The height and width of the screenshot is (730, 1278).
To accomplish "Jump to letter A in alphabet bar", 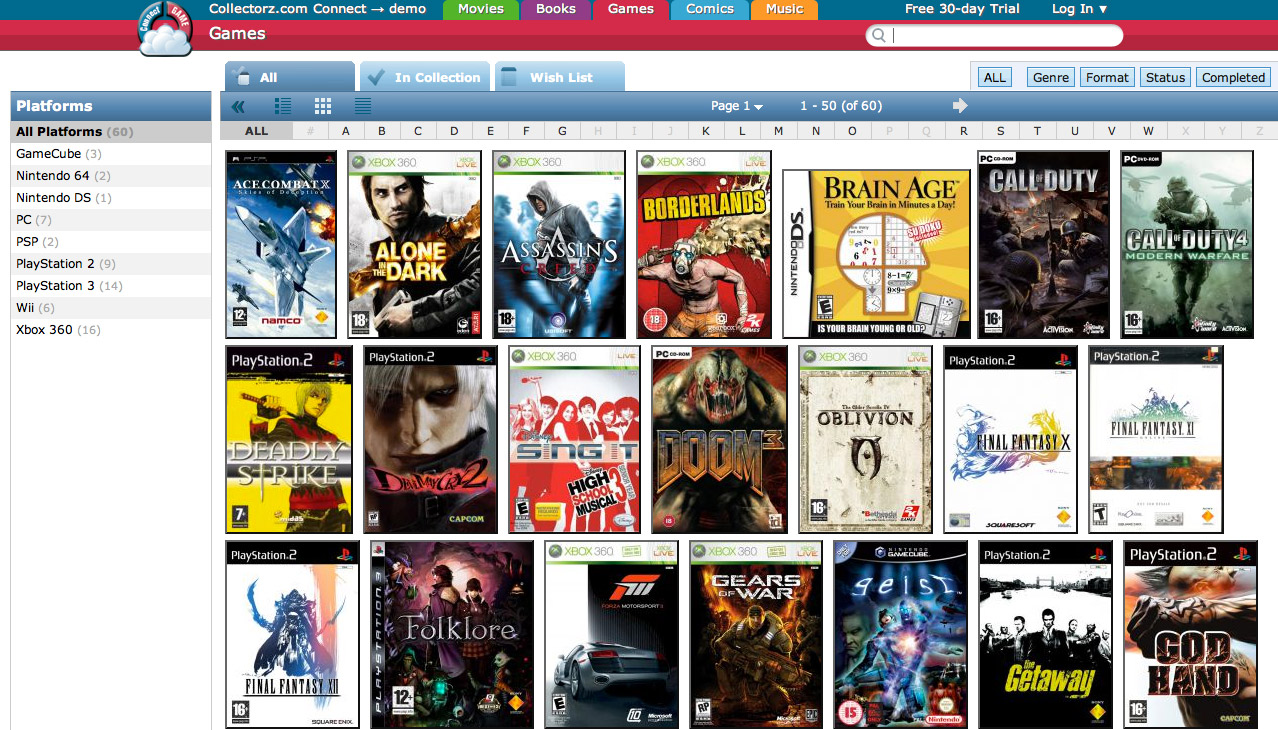I will coord(346,131).
